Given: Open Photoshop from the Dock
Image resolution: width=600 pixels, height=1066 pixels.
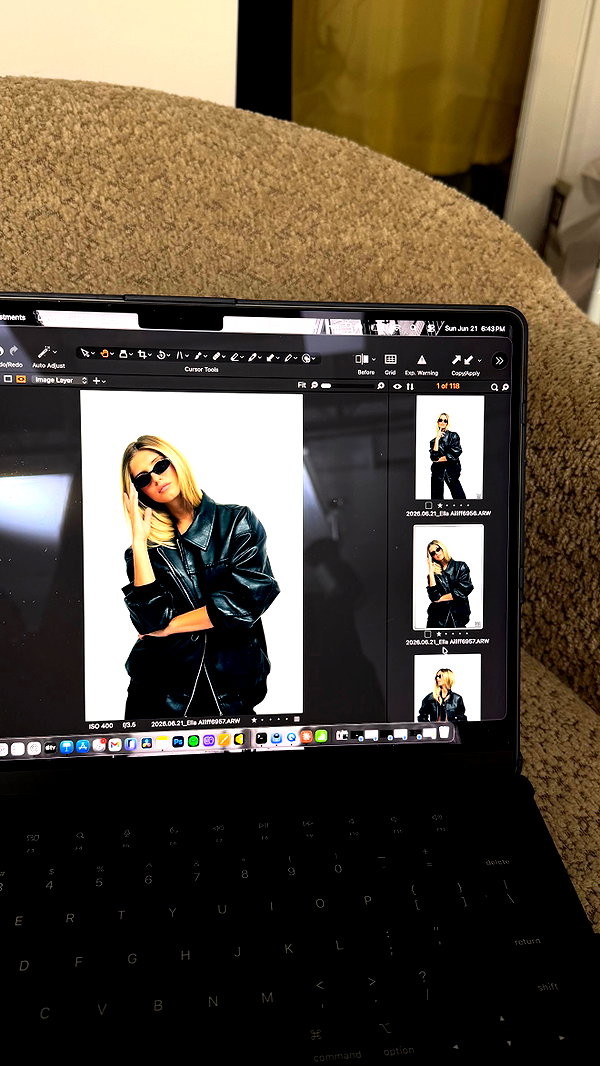Looking at the screenshot, I should pyautogui.click(x=178, y=741).
